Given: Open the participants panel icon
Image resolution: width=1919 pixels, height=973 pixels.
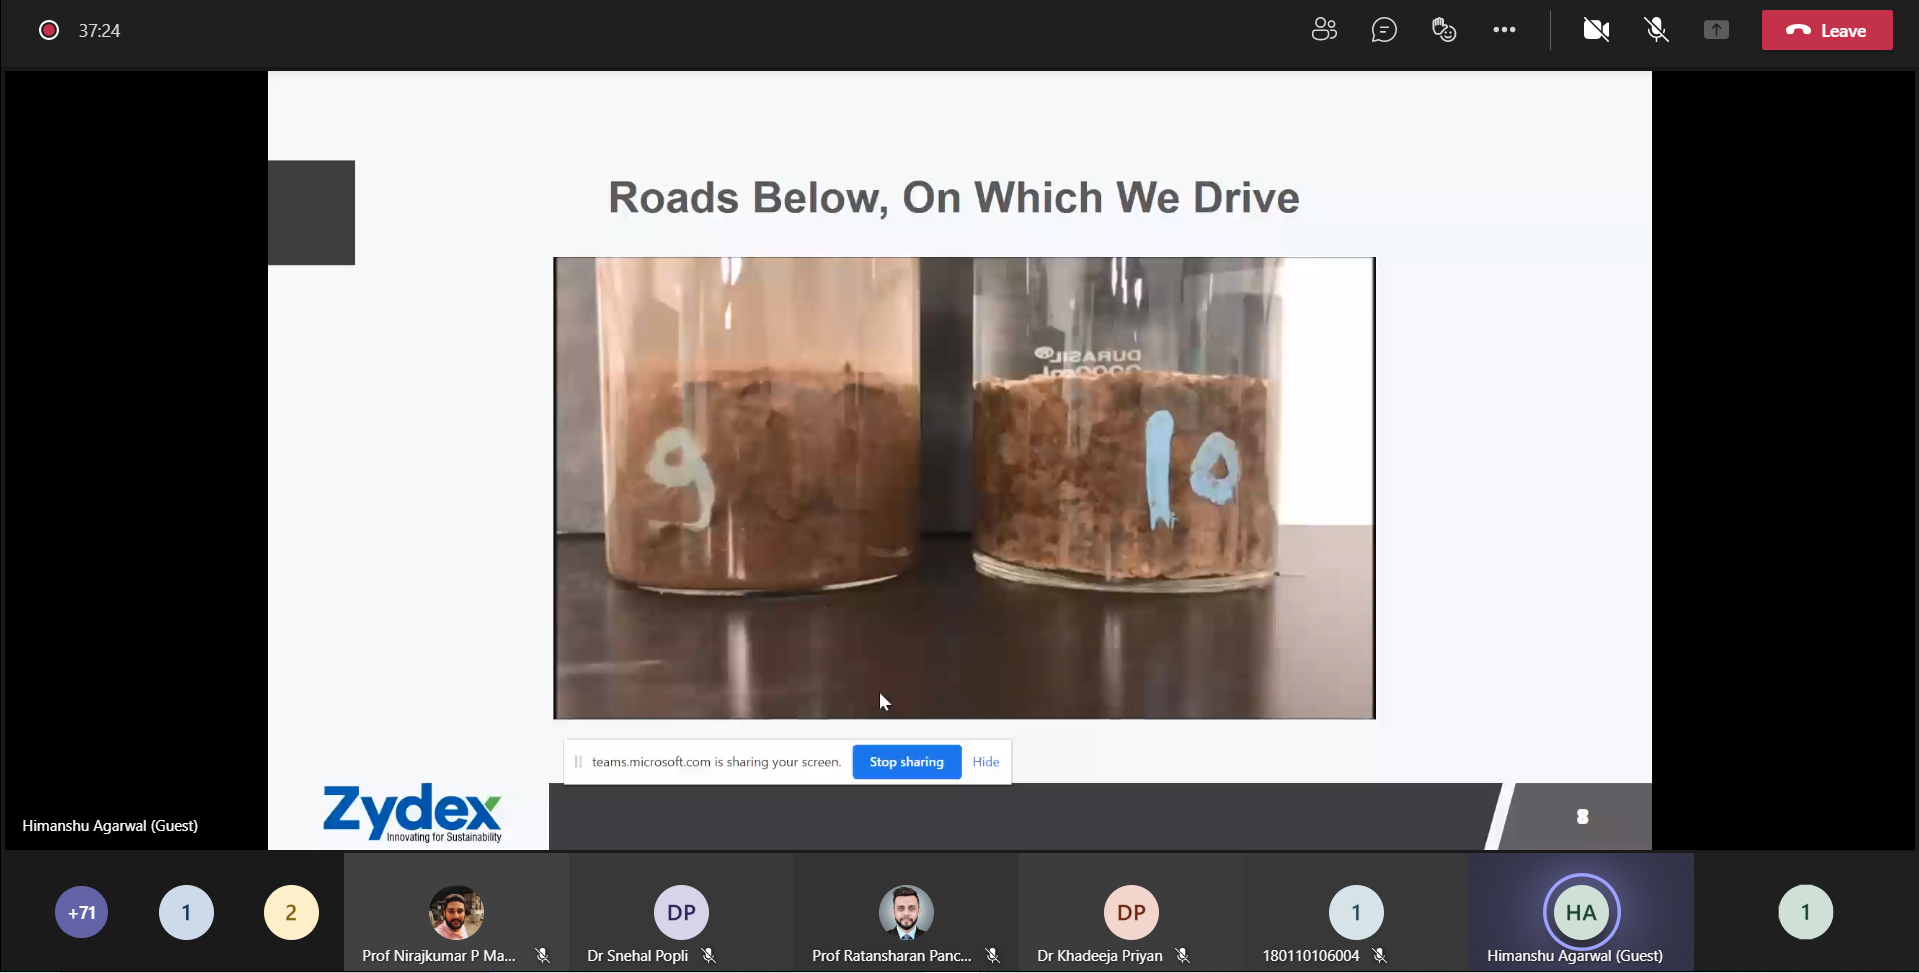Looking at the screenshot, I should [1324, 30].
